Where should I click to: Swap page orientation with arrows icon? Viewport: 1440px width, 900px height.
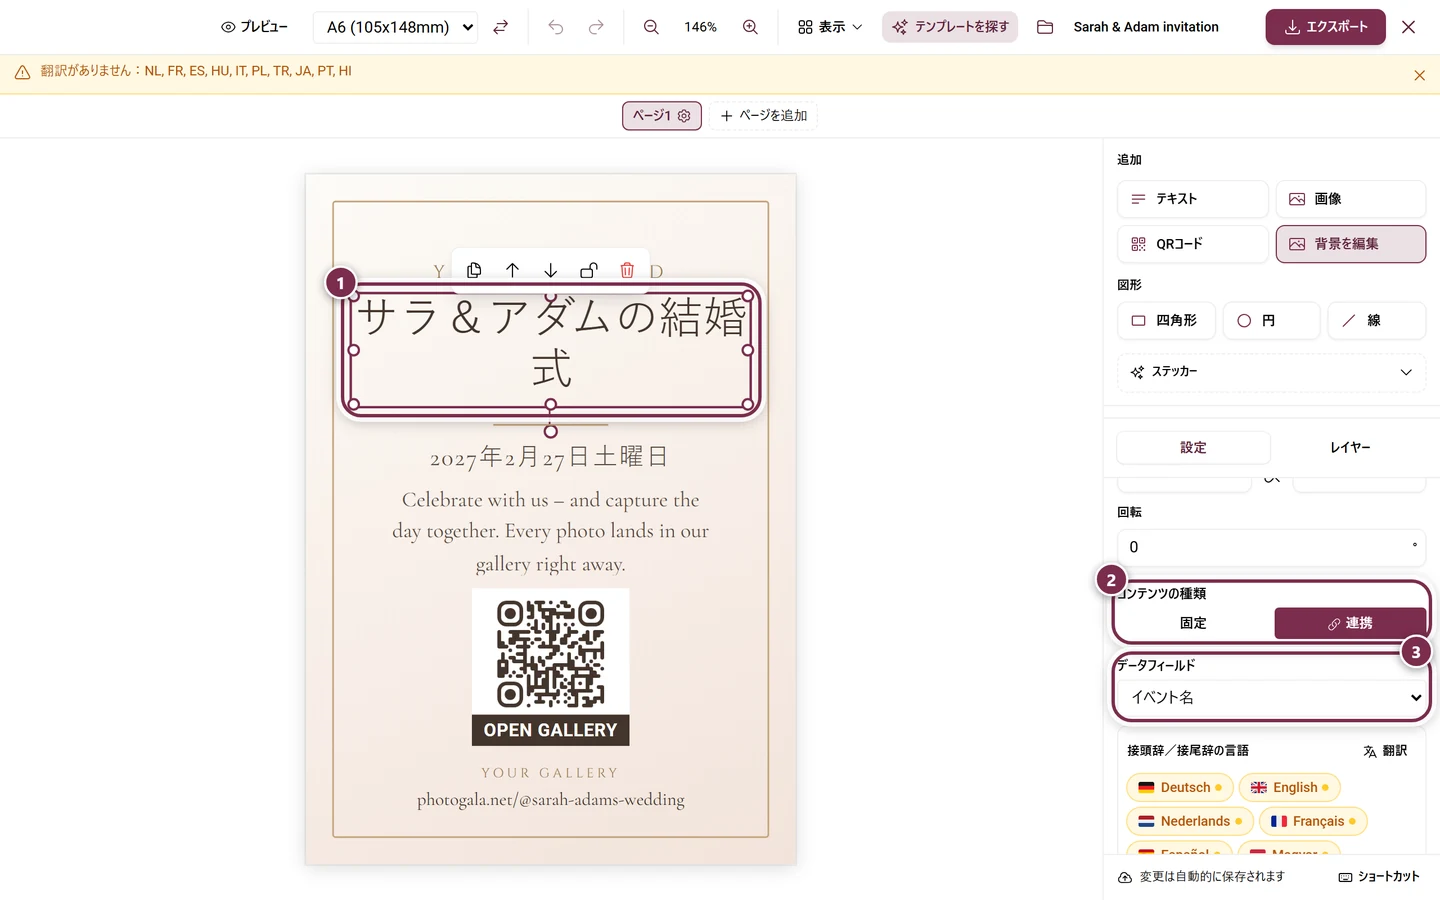point(501,27)
